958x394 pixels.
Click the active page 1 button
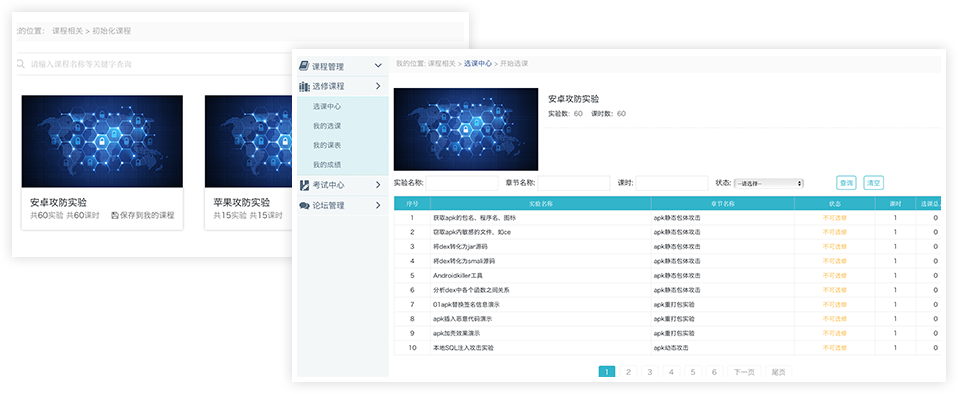point(607,371)
